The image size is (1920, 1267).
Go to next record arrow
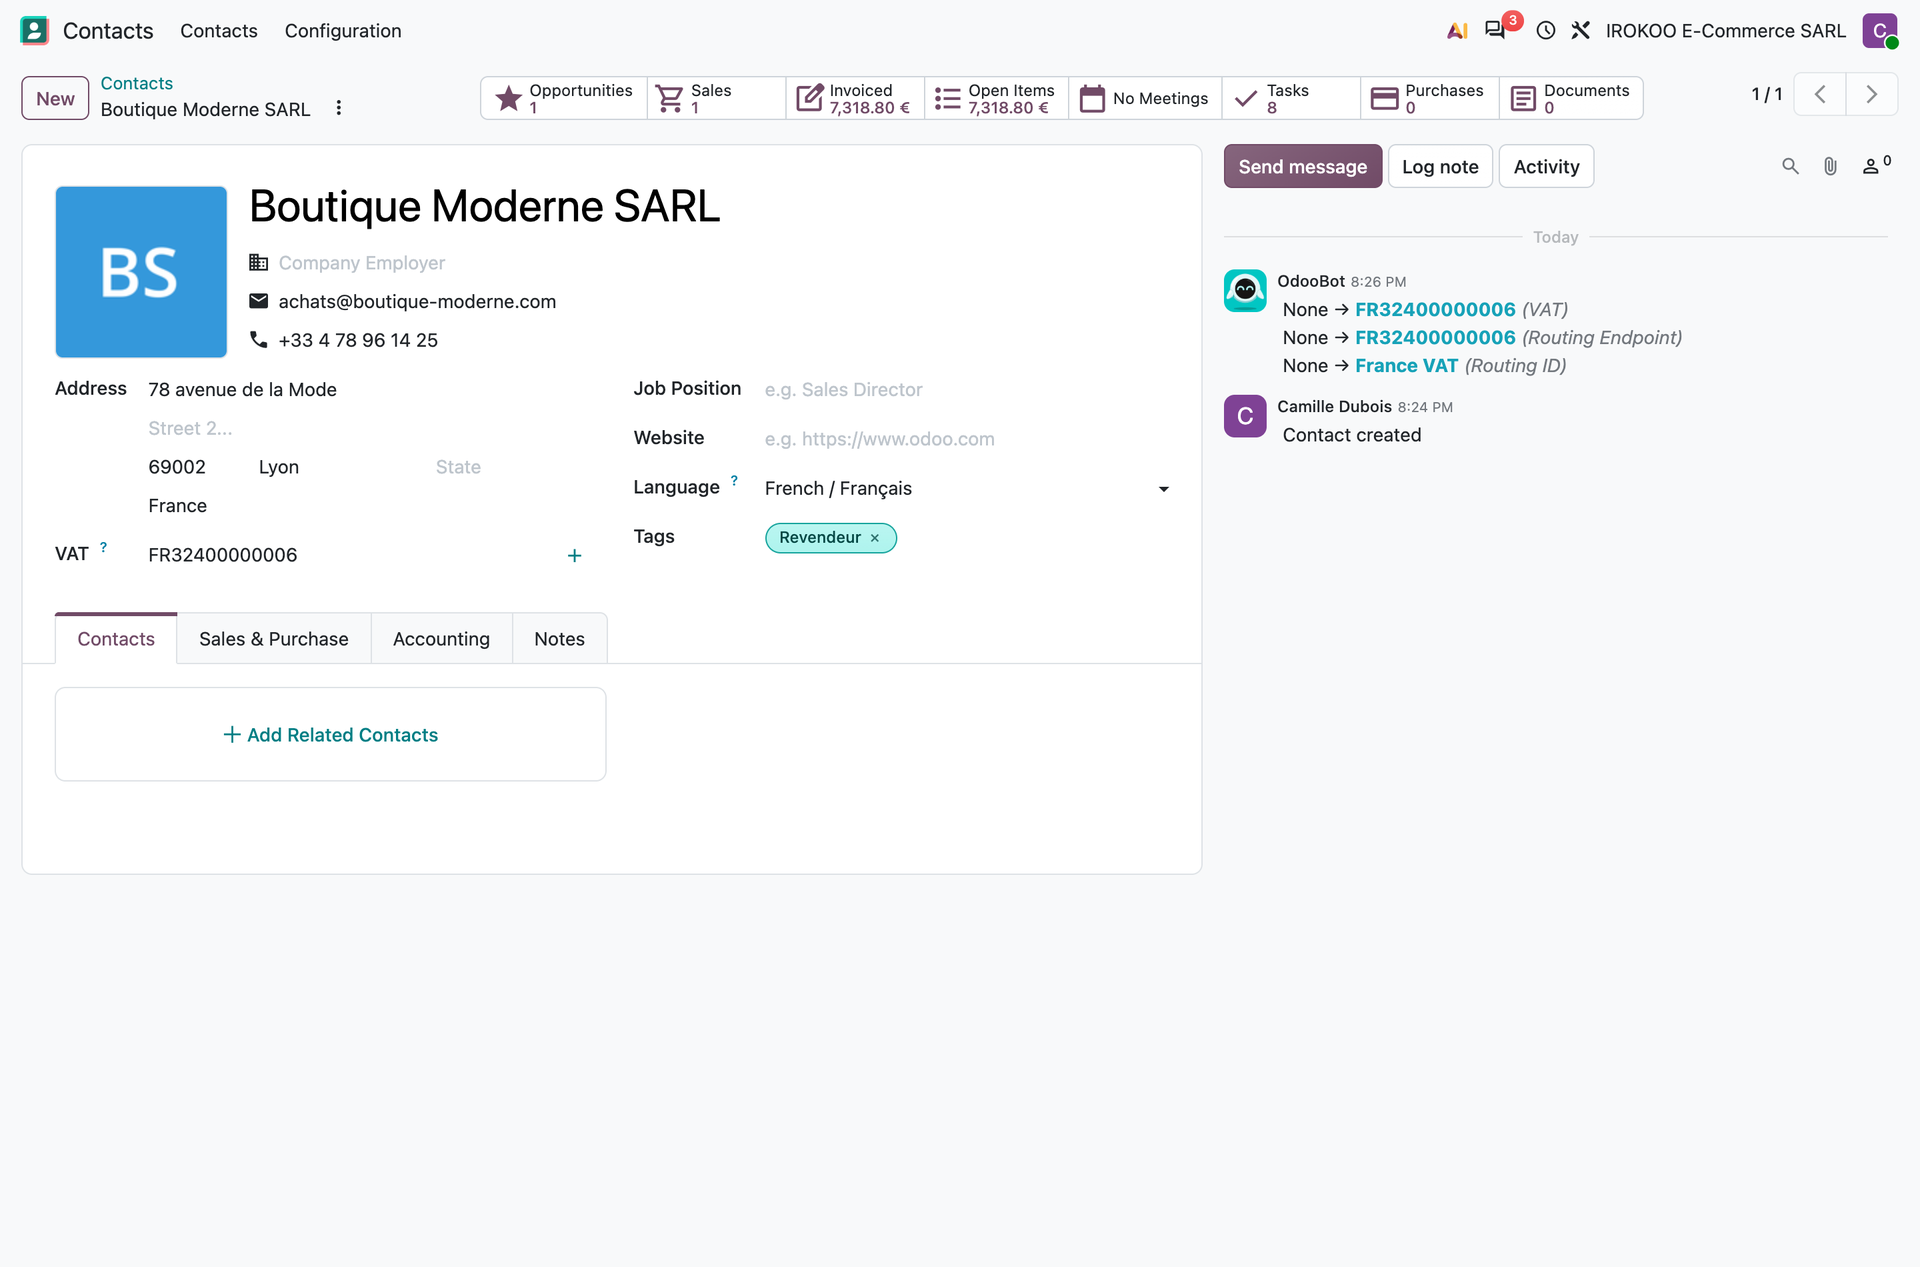coord(1872,95)
